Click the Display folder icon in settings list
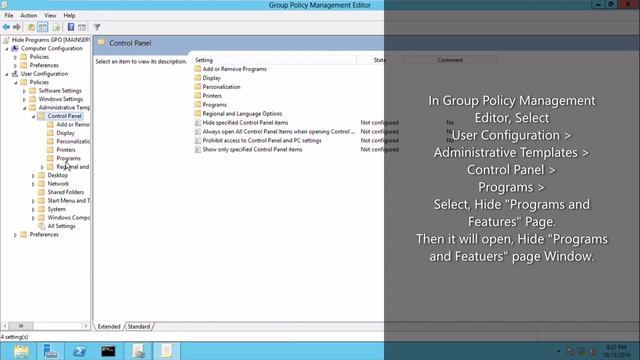Screen dimensions: 640x360 pyautogui.click(x=198, y=78)
